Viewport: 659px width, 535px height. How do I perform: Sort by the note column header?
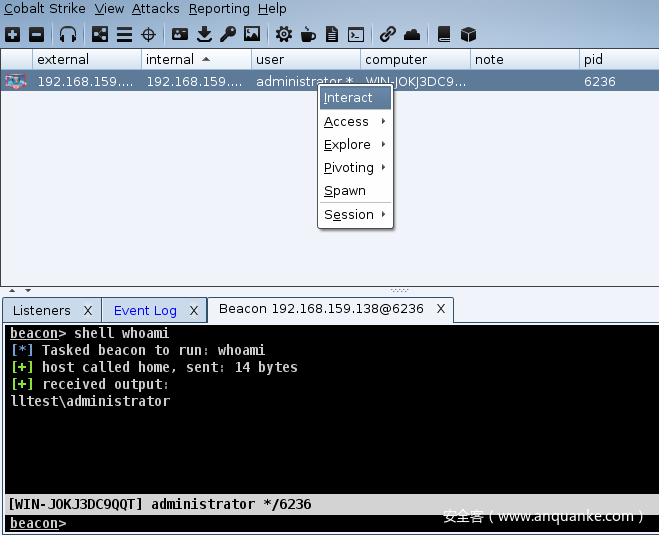click(525, 59)
